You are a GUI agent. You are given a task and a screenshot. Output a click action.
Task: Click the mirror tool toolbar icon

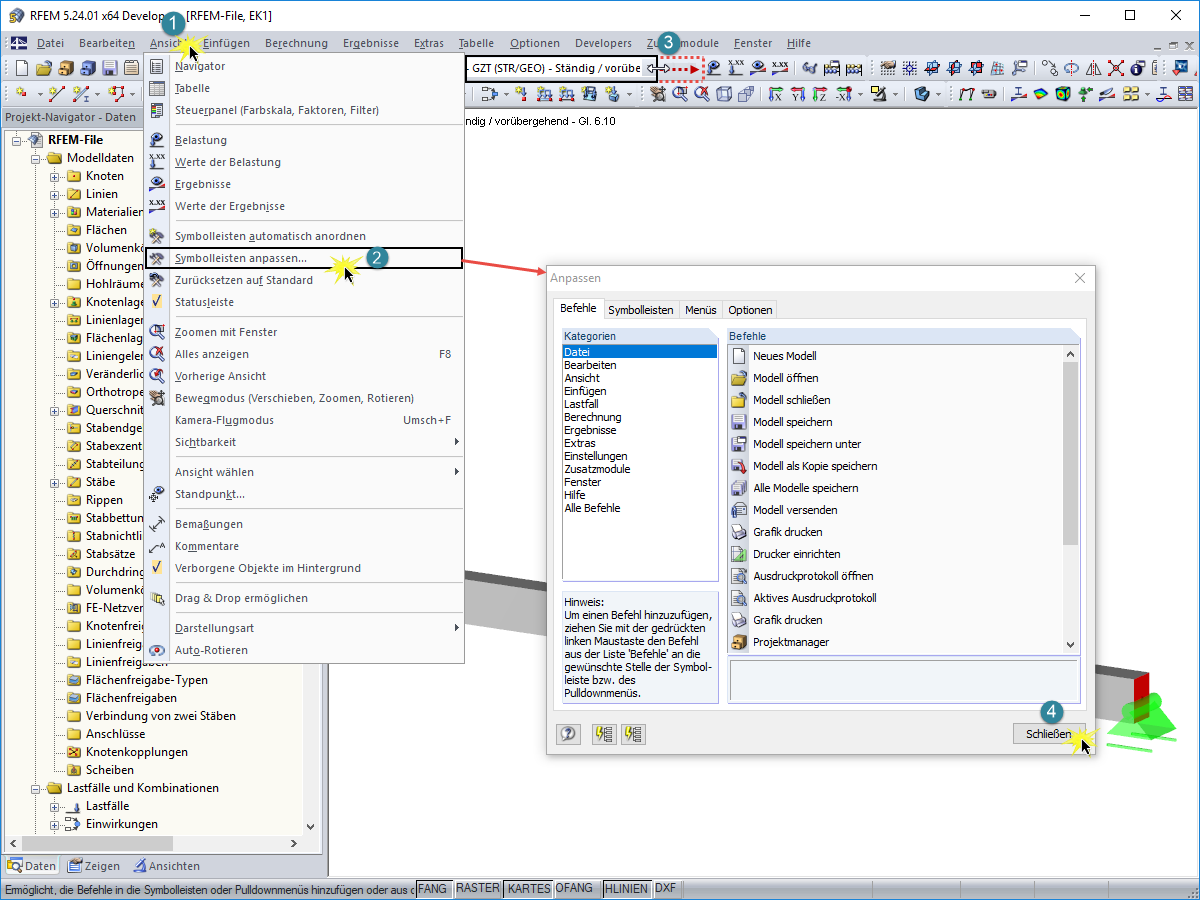(x=1094, y=68)
